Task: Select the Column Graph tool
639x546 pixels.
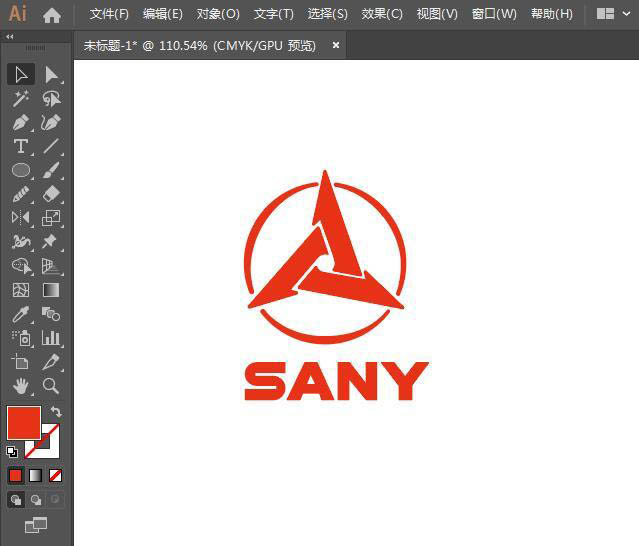Action: pyautogui.click(x=51, y=338)
